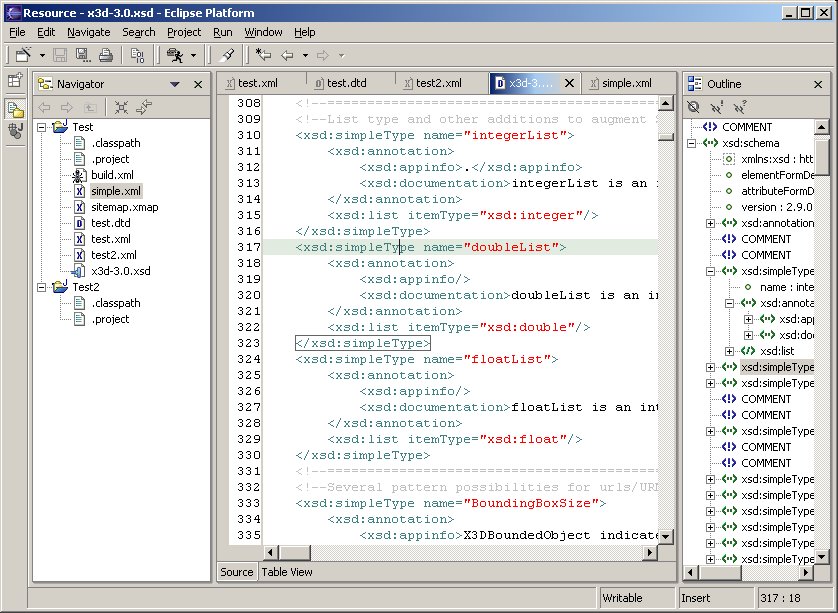Click the editor horizontal scrollbar right arrow

click(650, 552)
